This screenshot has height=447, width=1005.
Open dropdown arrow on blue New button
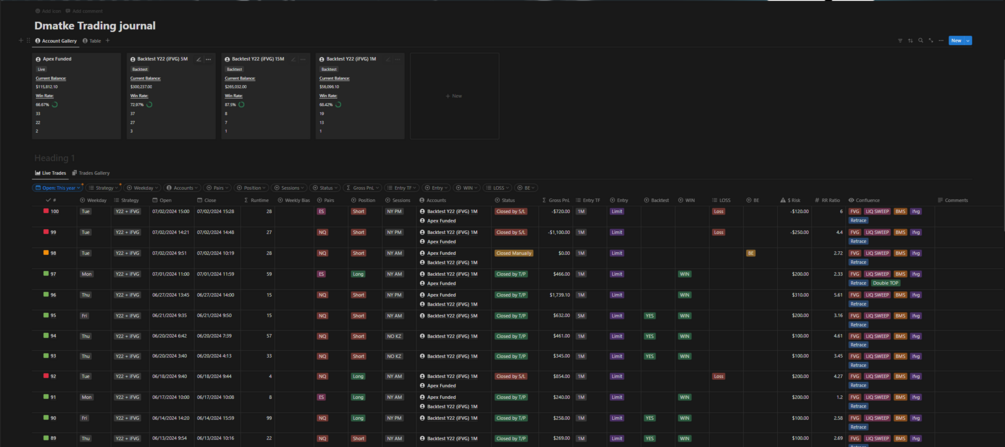(x=968, y=40)
